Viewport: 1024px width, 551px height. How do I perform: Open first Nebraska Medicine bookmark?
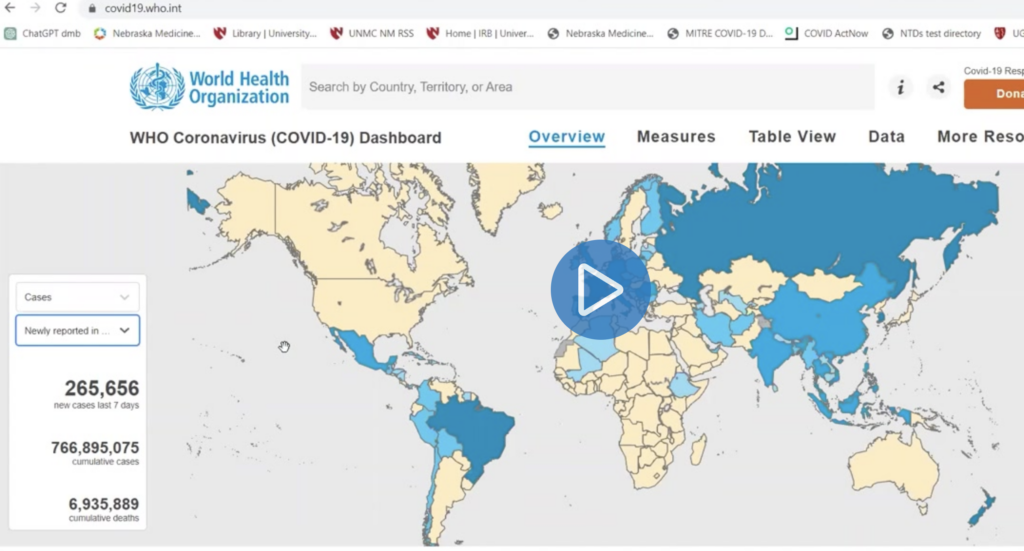pyautogui.click(x=147, y=33)
